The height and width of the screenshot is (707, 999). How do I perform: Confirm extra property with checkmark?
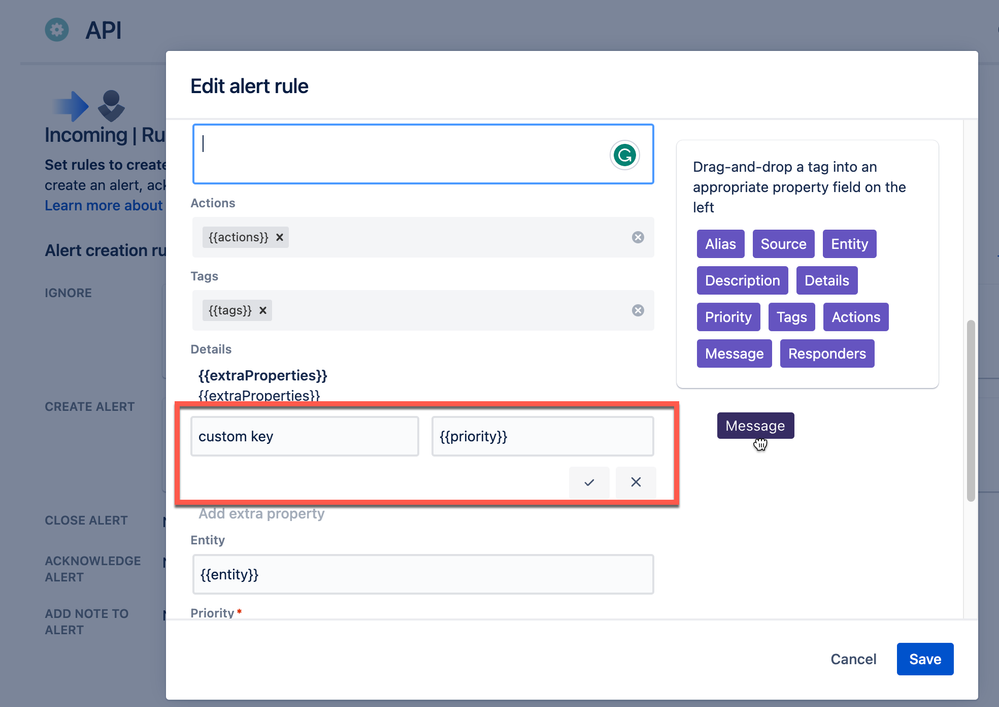point(589,482)
